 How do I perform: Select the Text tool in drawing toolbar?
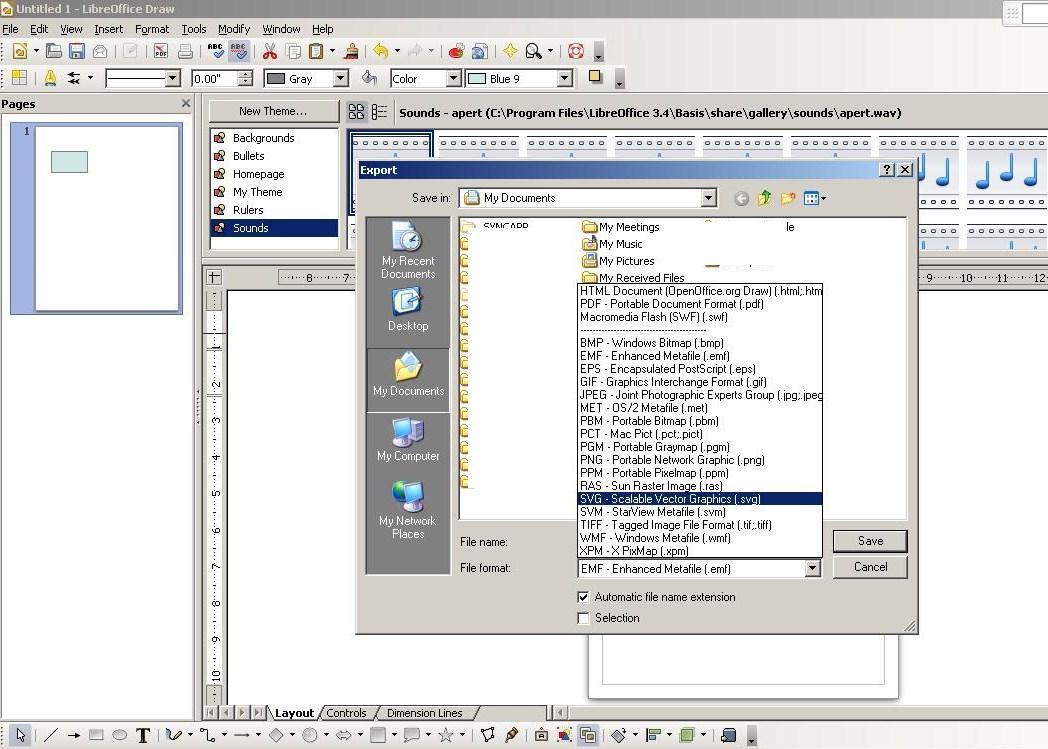[x=143, y=735]
